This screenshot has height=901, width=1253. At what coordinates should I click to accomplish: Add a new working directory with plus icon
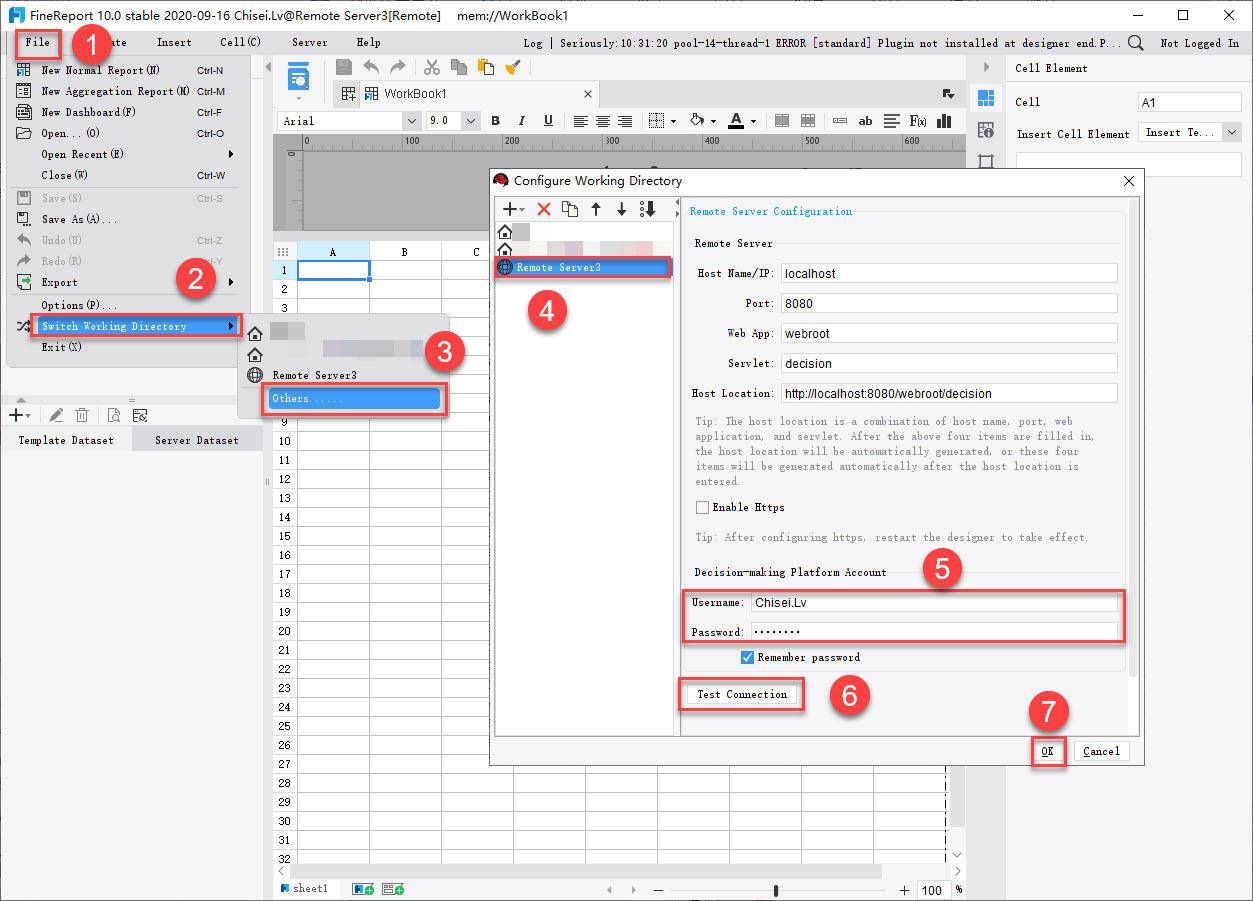508,209
